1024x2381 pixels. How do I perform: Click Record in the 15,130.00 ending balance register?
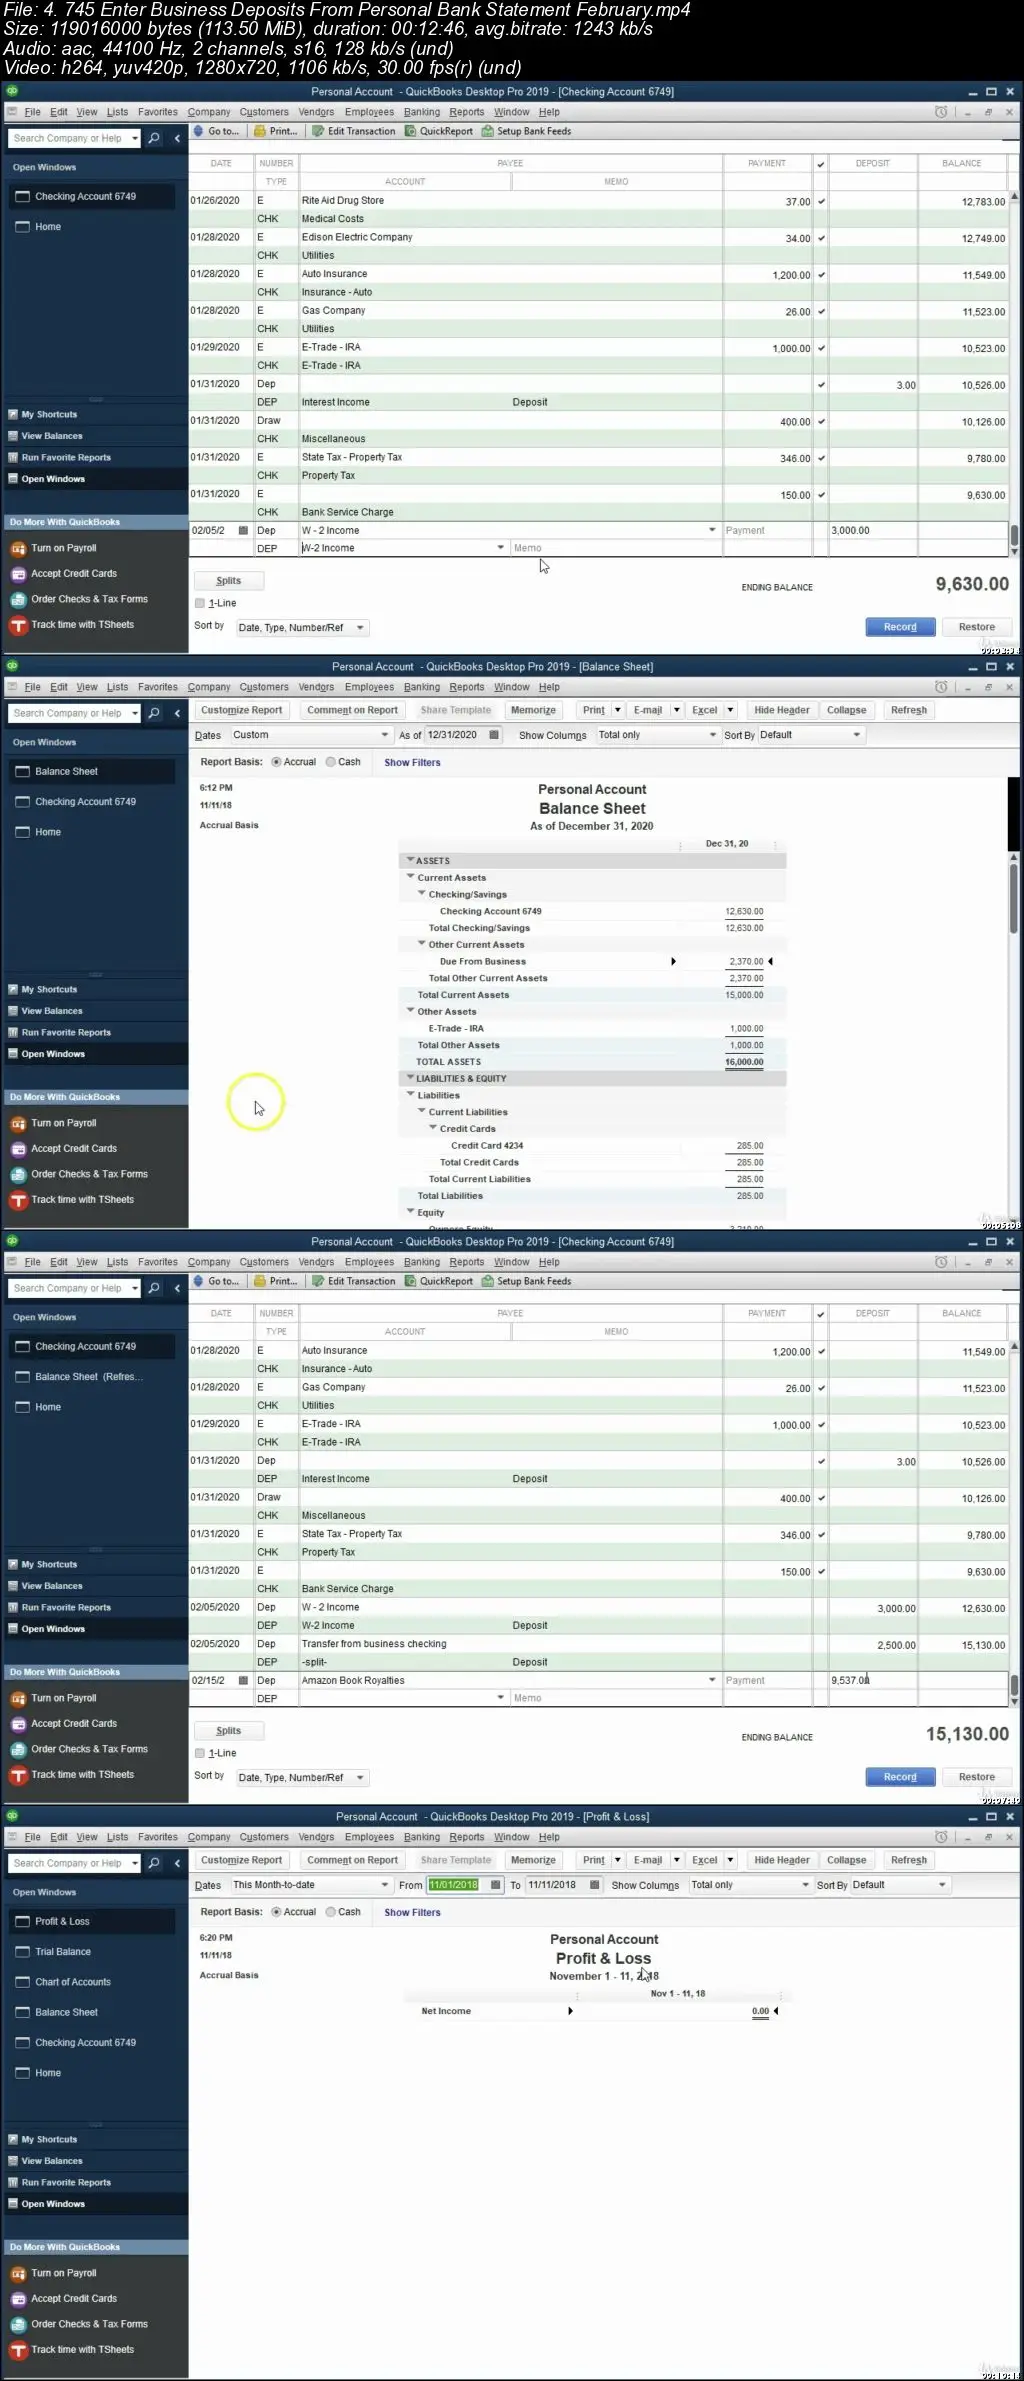click(900, 1777)
